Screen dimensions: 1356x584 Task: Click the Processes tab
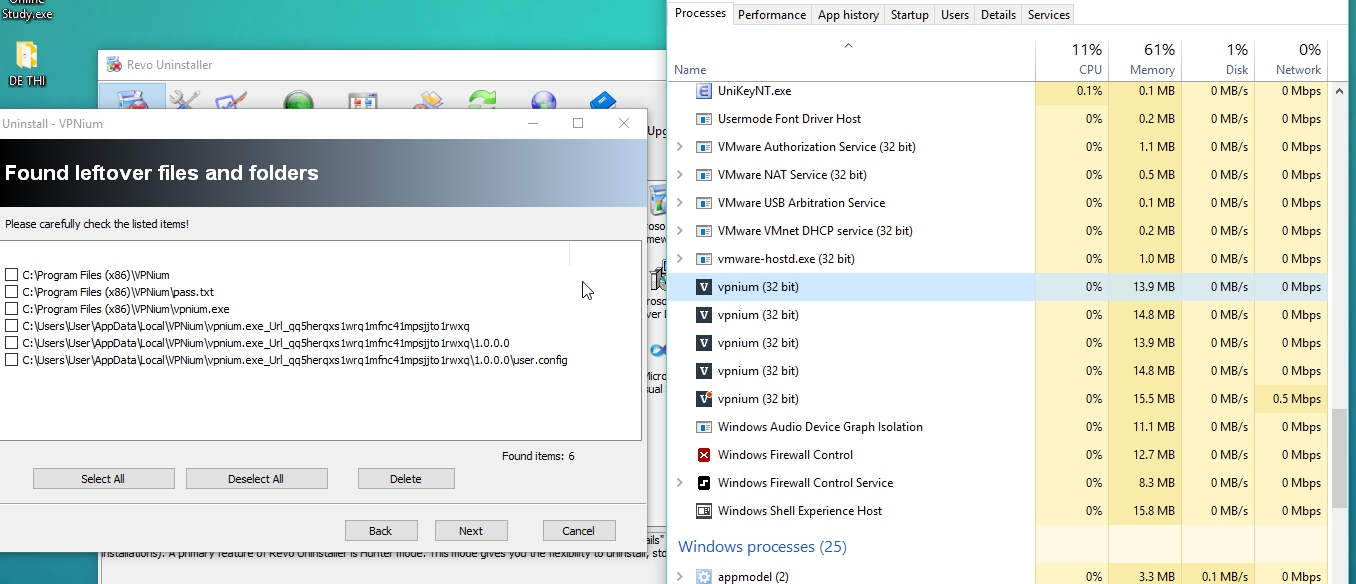coord(700,13)
